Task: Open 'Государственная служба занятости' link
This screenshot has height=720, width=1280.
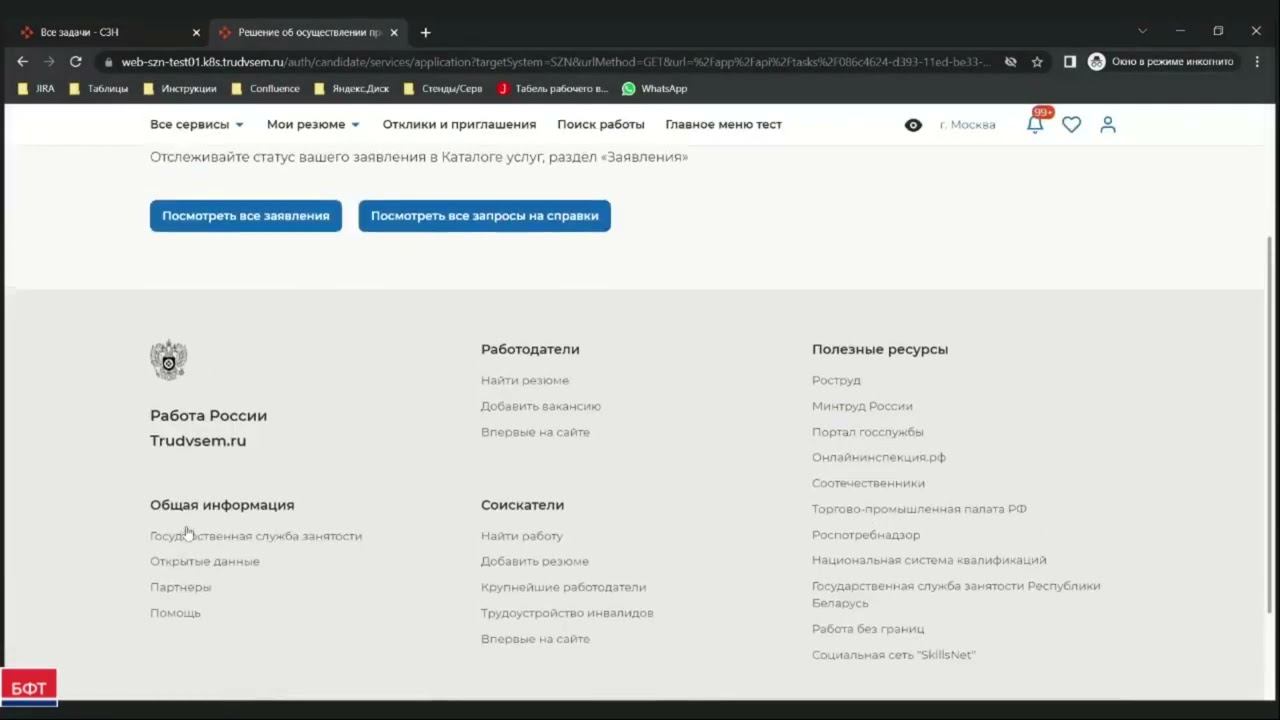Action: pyautogui.click(x=256, y=536)
